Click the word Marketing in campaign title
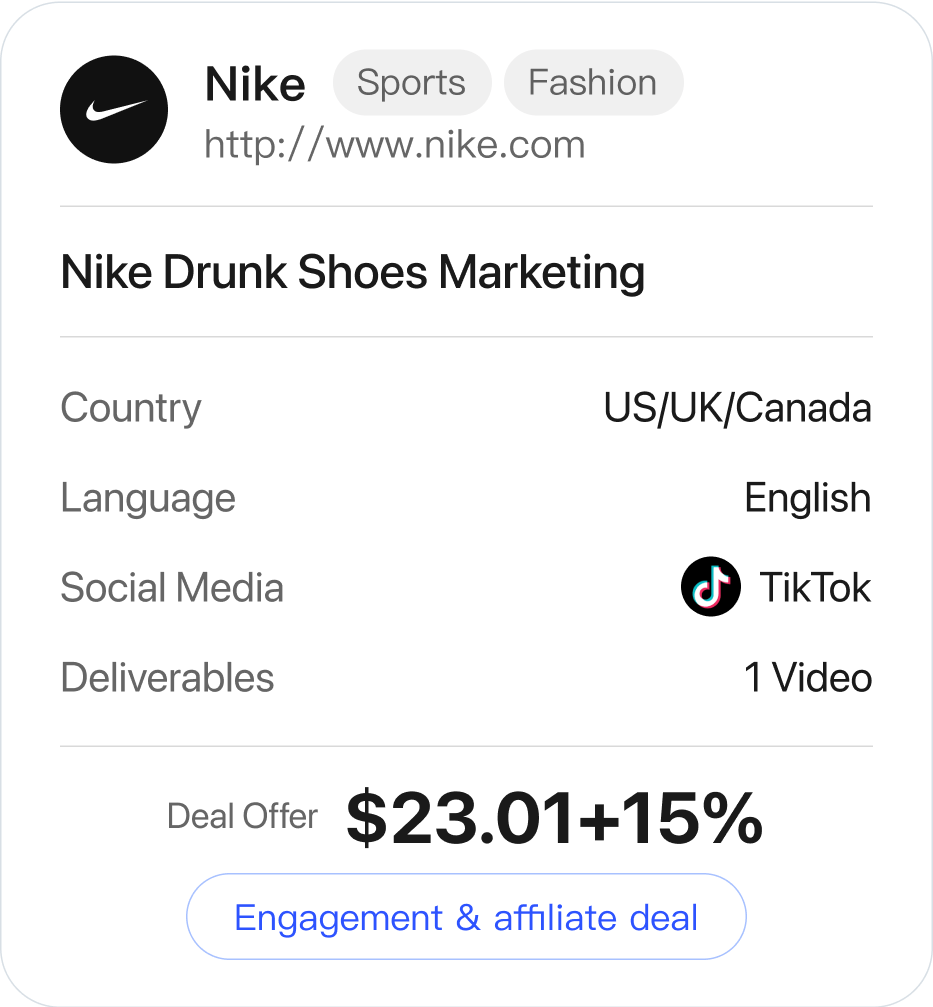933x1007 pixels. (542, 273)
